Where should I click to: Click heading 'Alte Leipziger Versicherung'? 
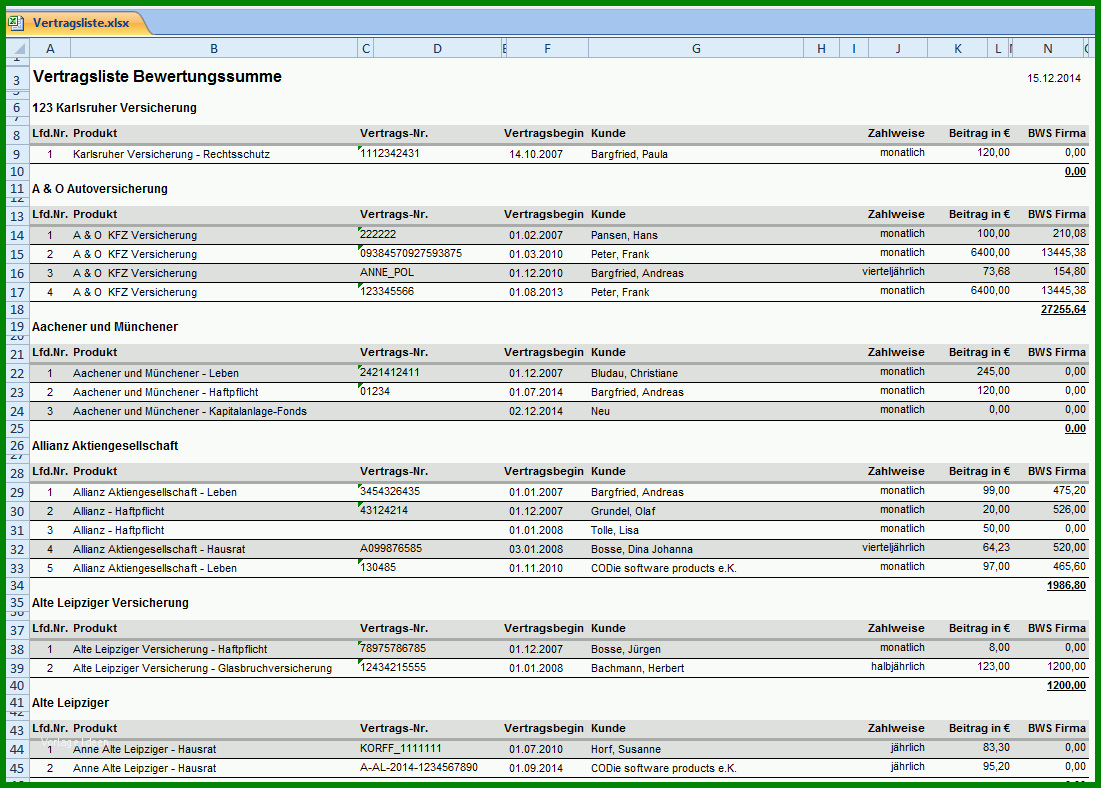point(110,603)
